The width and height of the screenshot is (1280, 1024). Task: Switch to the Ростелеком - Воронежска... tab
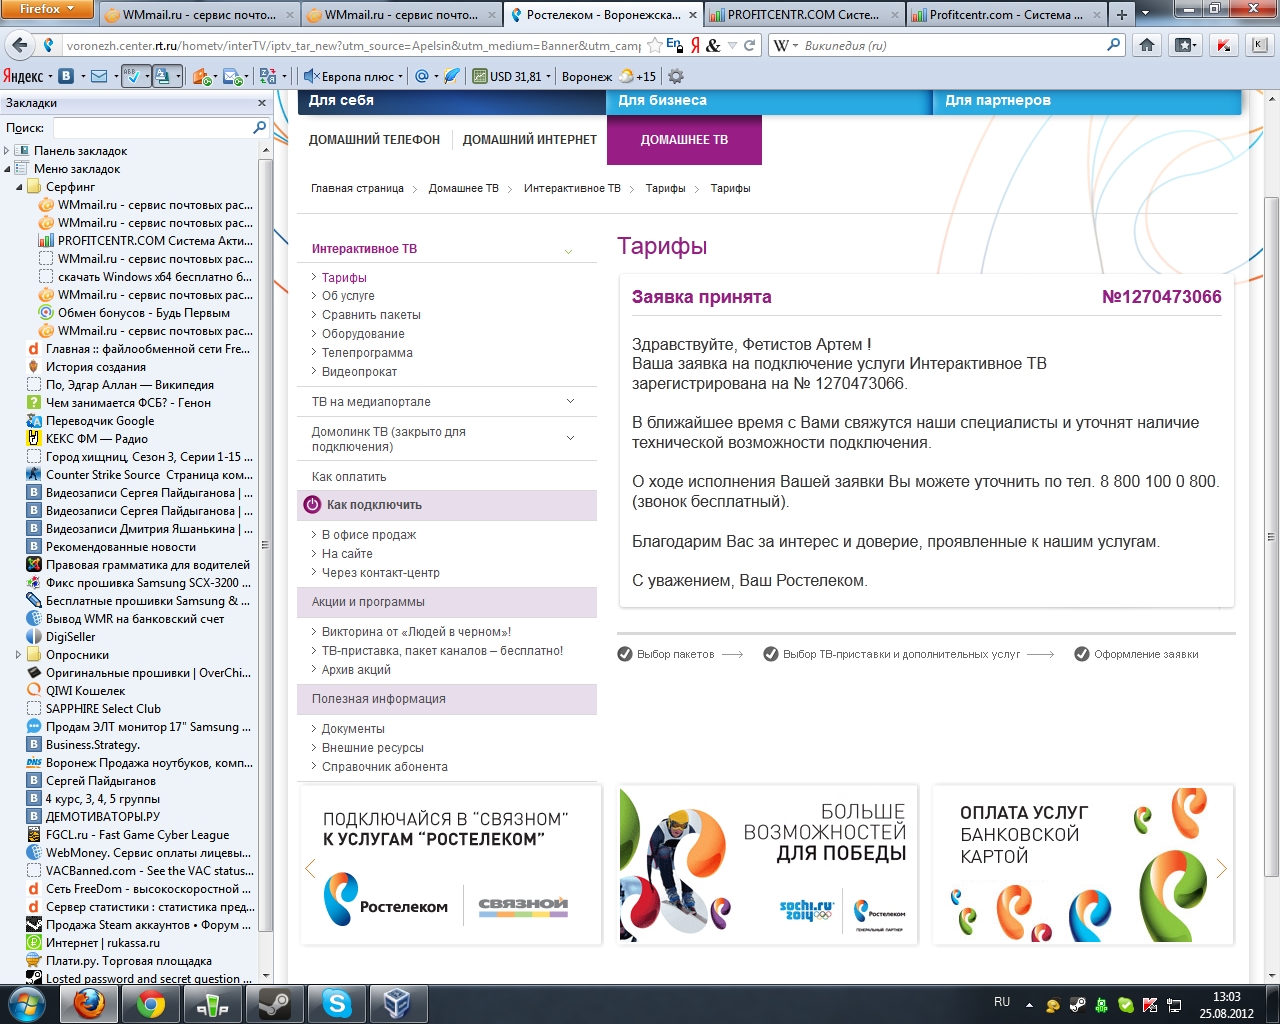(603, 15)
